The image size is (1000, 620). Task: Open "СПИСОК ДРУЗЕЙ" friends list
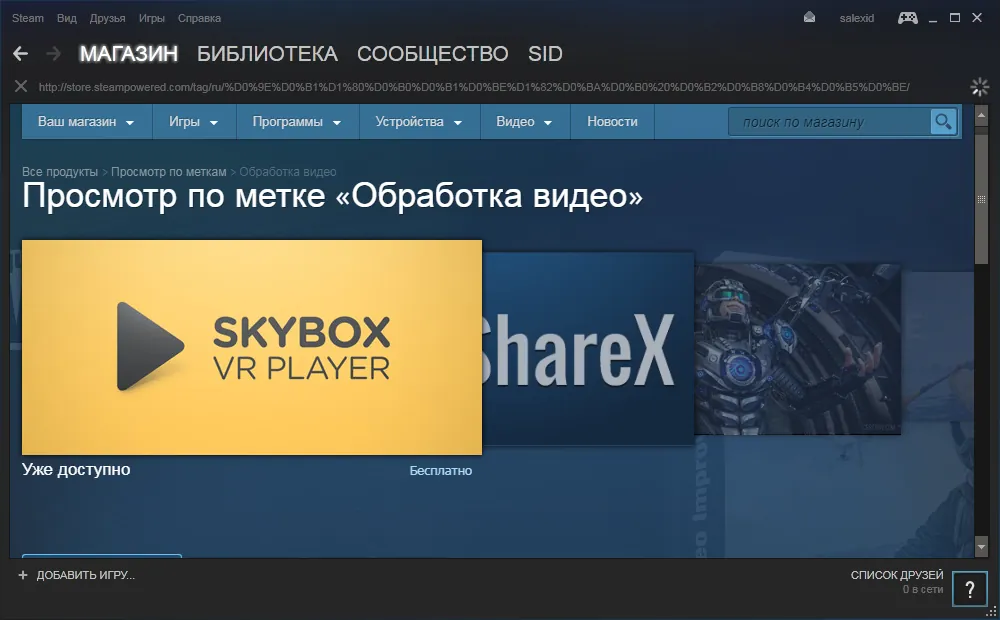[x=896, y=575]
